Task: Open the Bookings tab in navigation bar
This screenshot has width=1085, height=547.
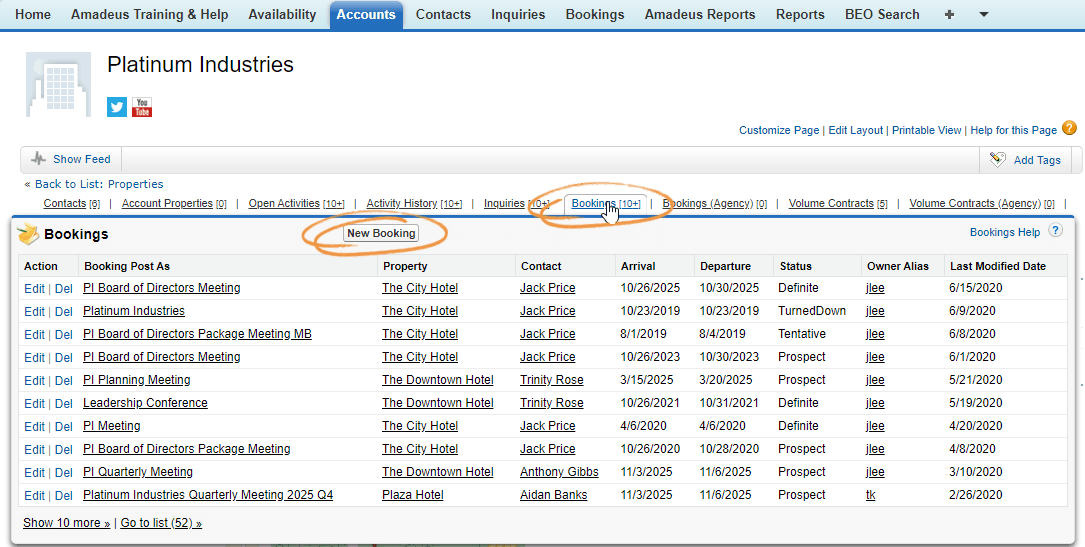Action: (x=595, y=15)
